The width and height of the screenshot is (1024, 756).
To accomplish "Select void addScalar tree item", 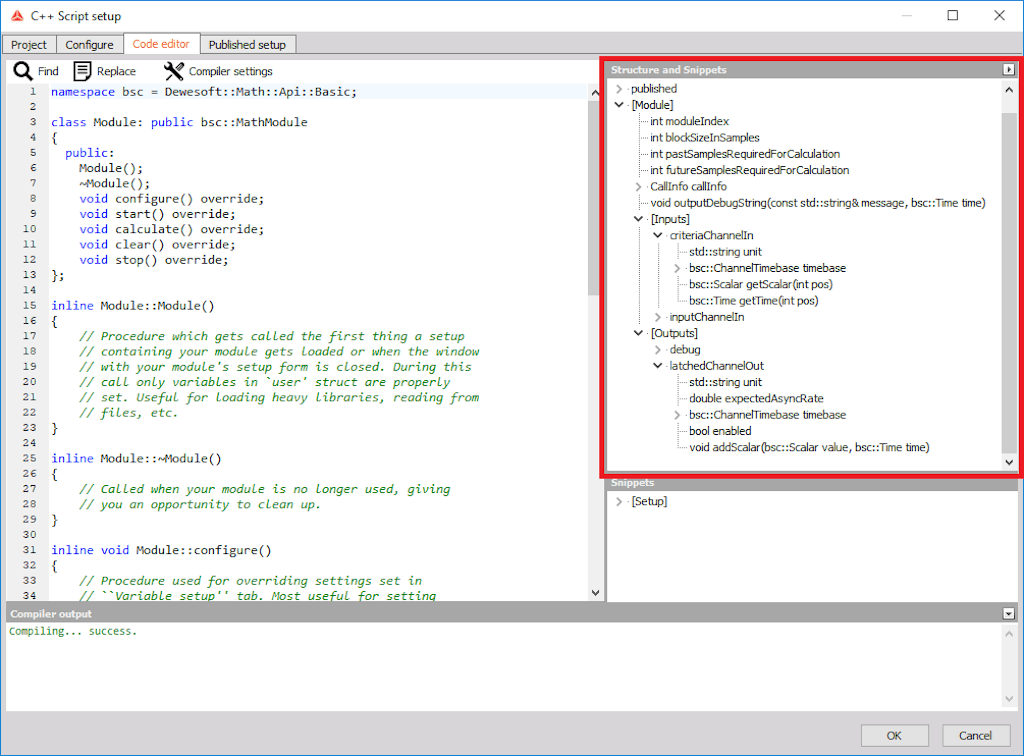I will click(809, 447).
